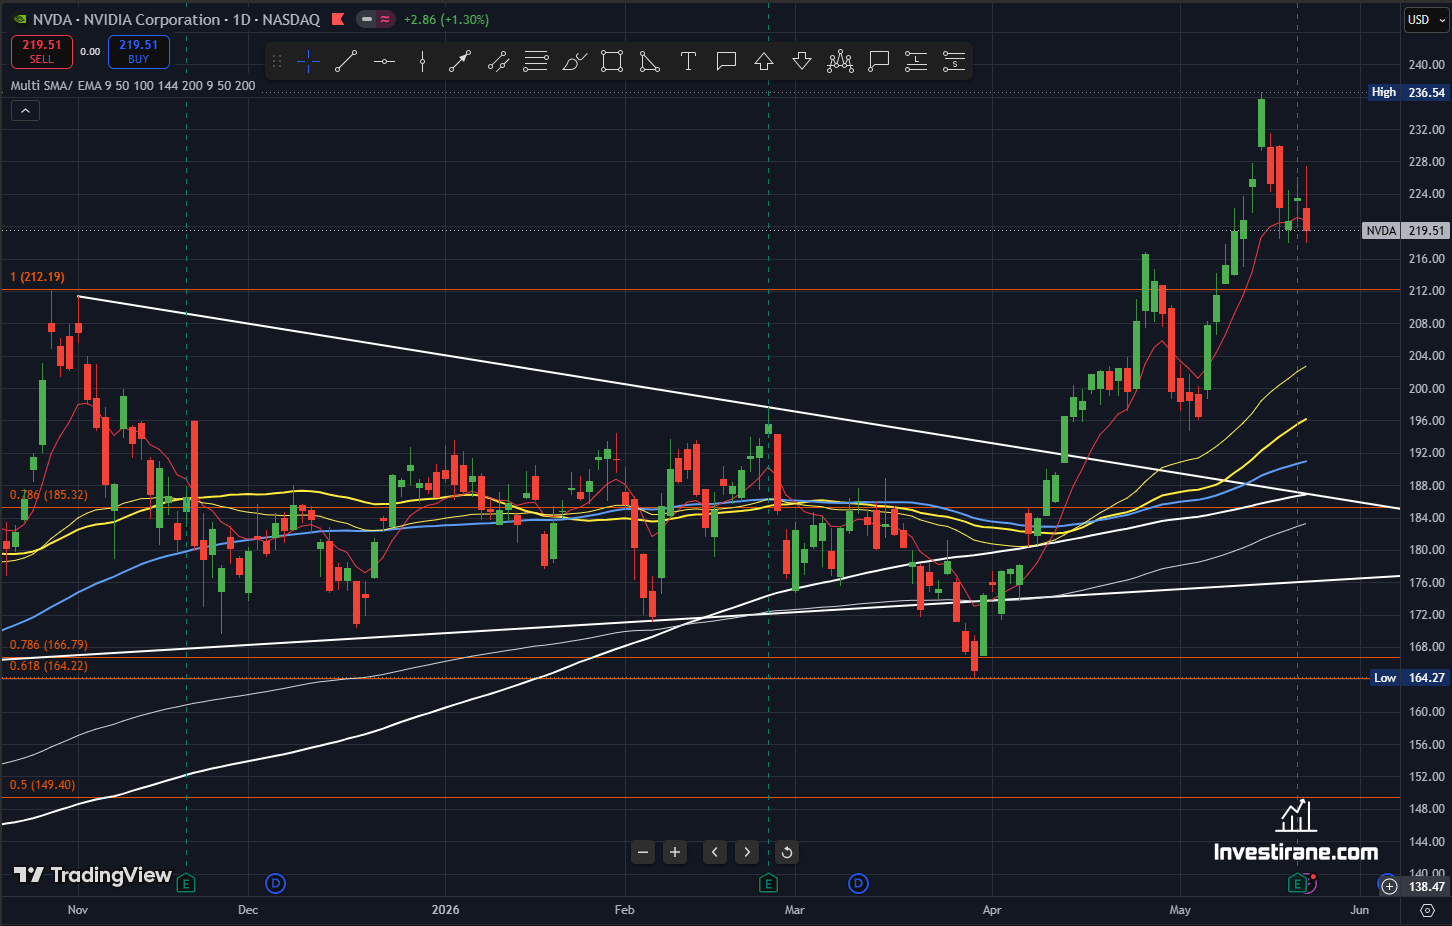This screenshot has width=1452, height=926.
Task: Select the Arrow Up marker tool
Action: coord(764,62)
